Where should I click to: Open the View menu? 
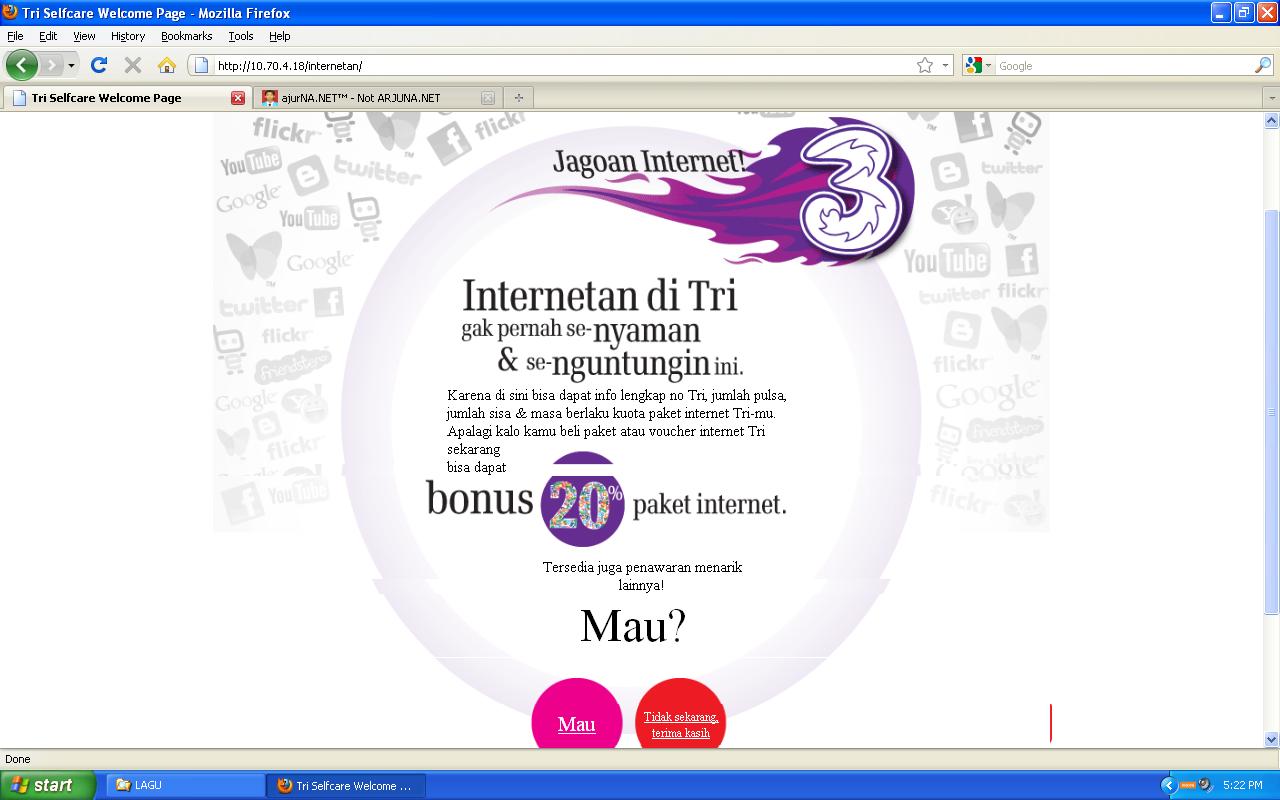84,36
